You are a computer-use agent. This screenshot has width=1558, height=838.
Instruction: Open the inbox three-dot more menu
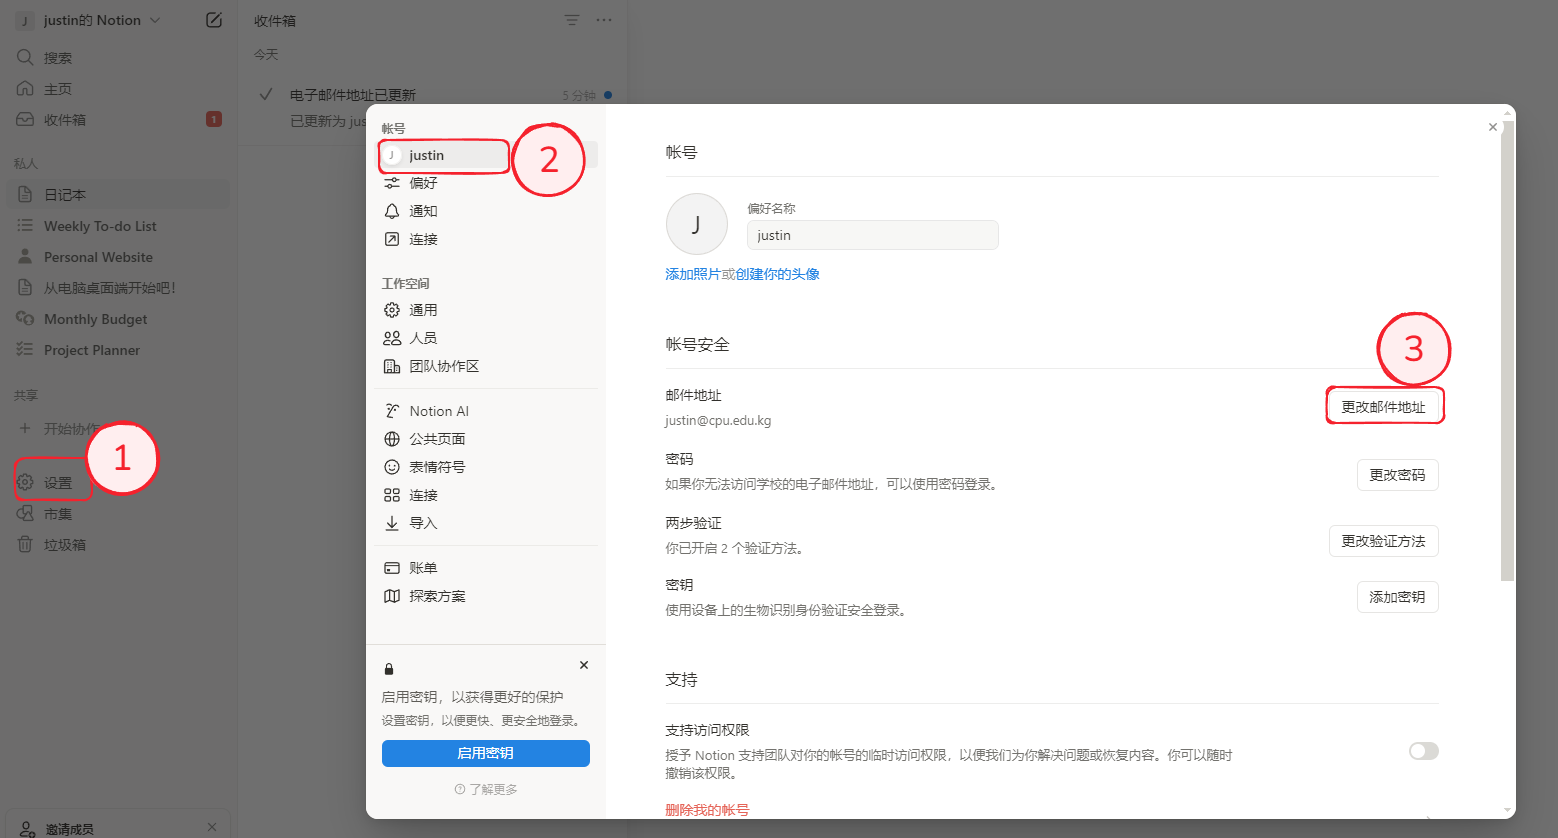[x=604, y=20]
